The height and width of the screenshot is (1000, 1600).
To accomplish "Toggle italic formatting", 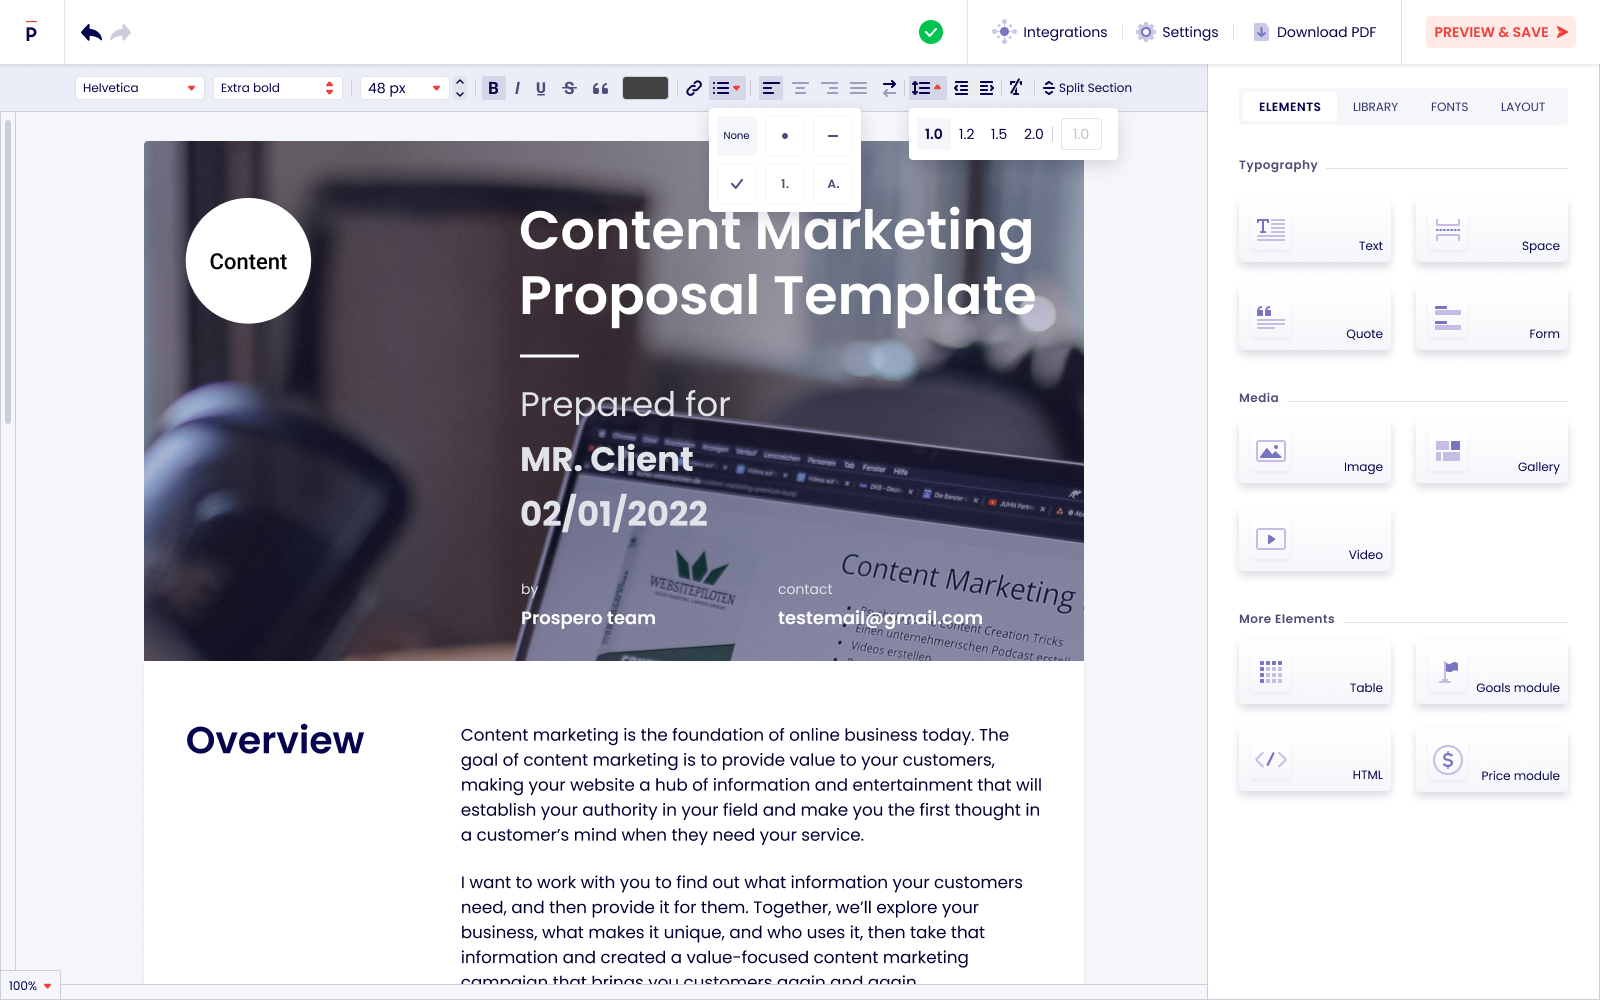I will pos(517,88).
